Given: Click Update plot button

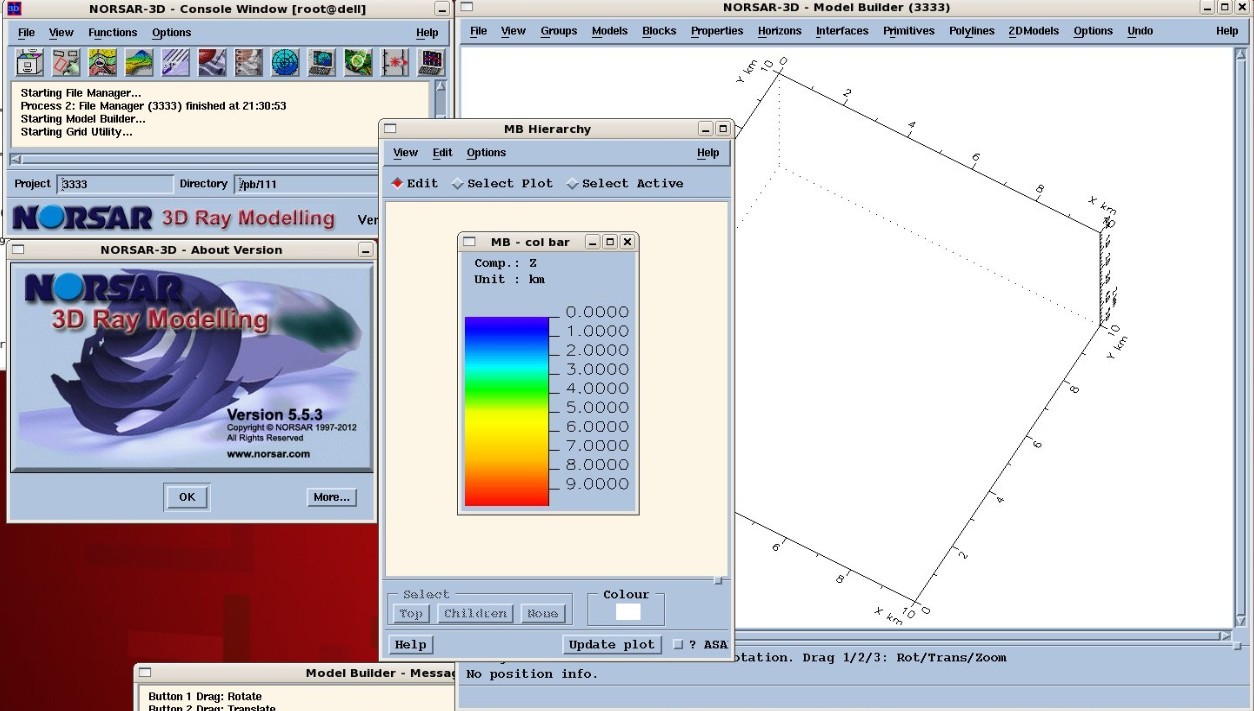Looking at the screenshot, I should point(612,645).
